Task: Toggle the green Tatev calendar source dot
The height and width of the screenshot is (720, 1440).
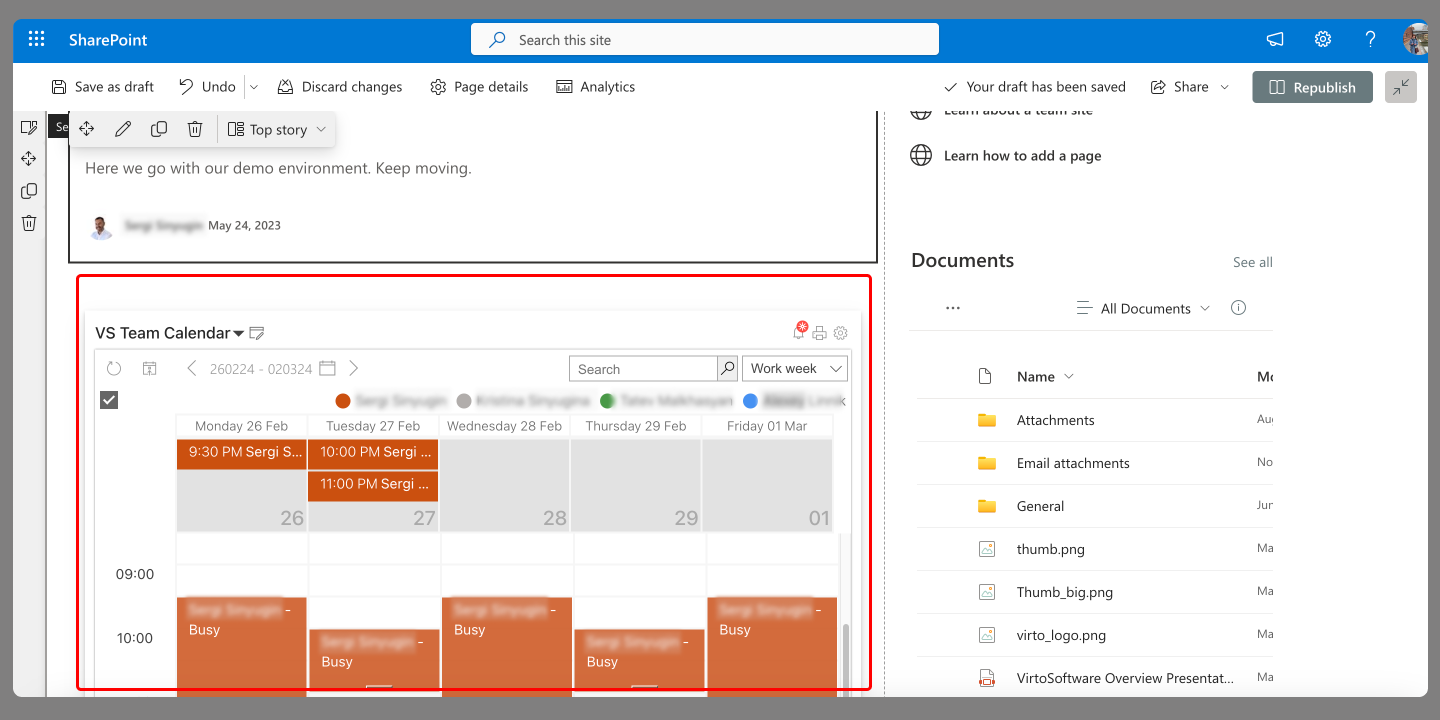Action: [608, 401]
